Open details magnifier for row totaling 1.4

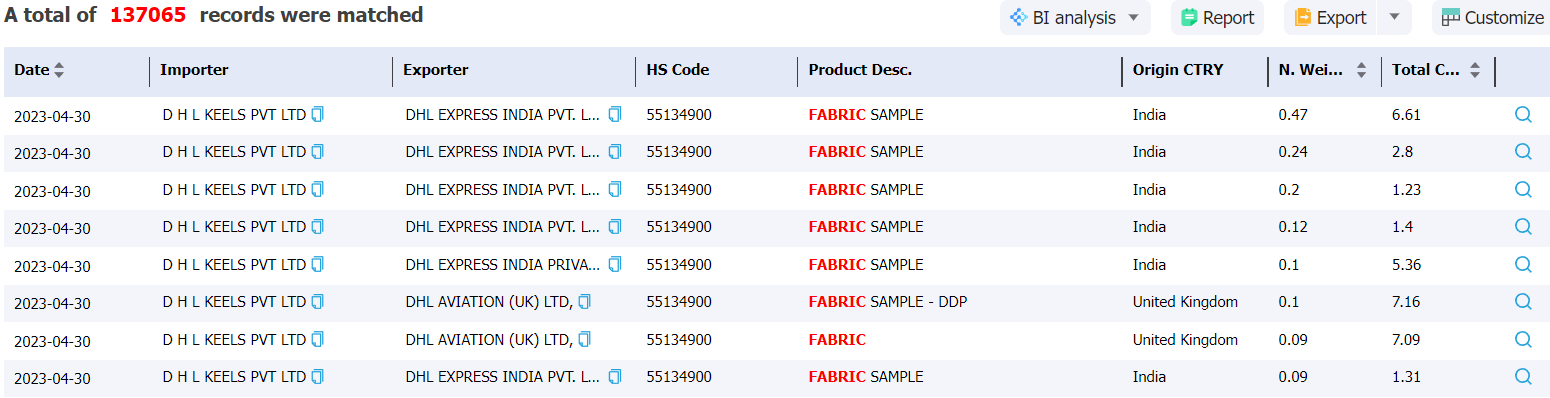pyautogui.click(x=1523, y=227)
